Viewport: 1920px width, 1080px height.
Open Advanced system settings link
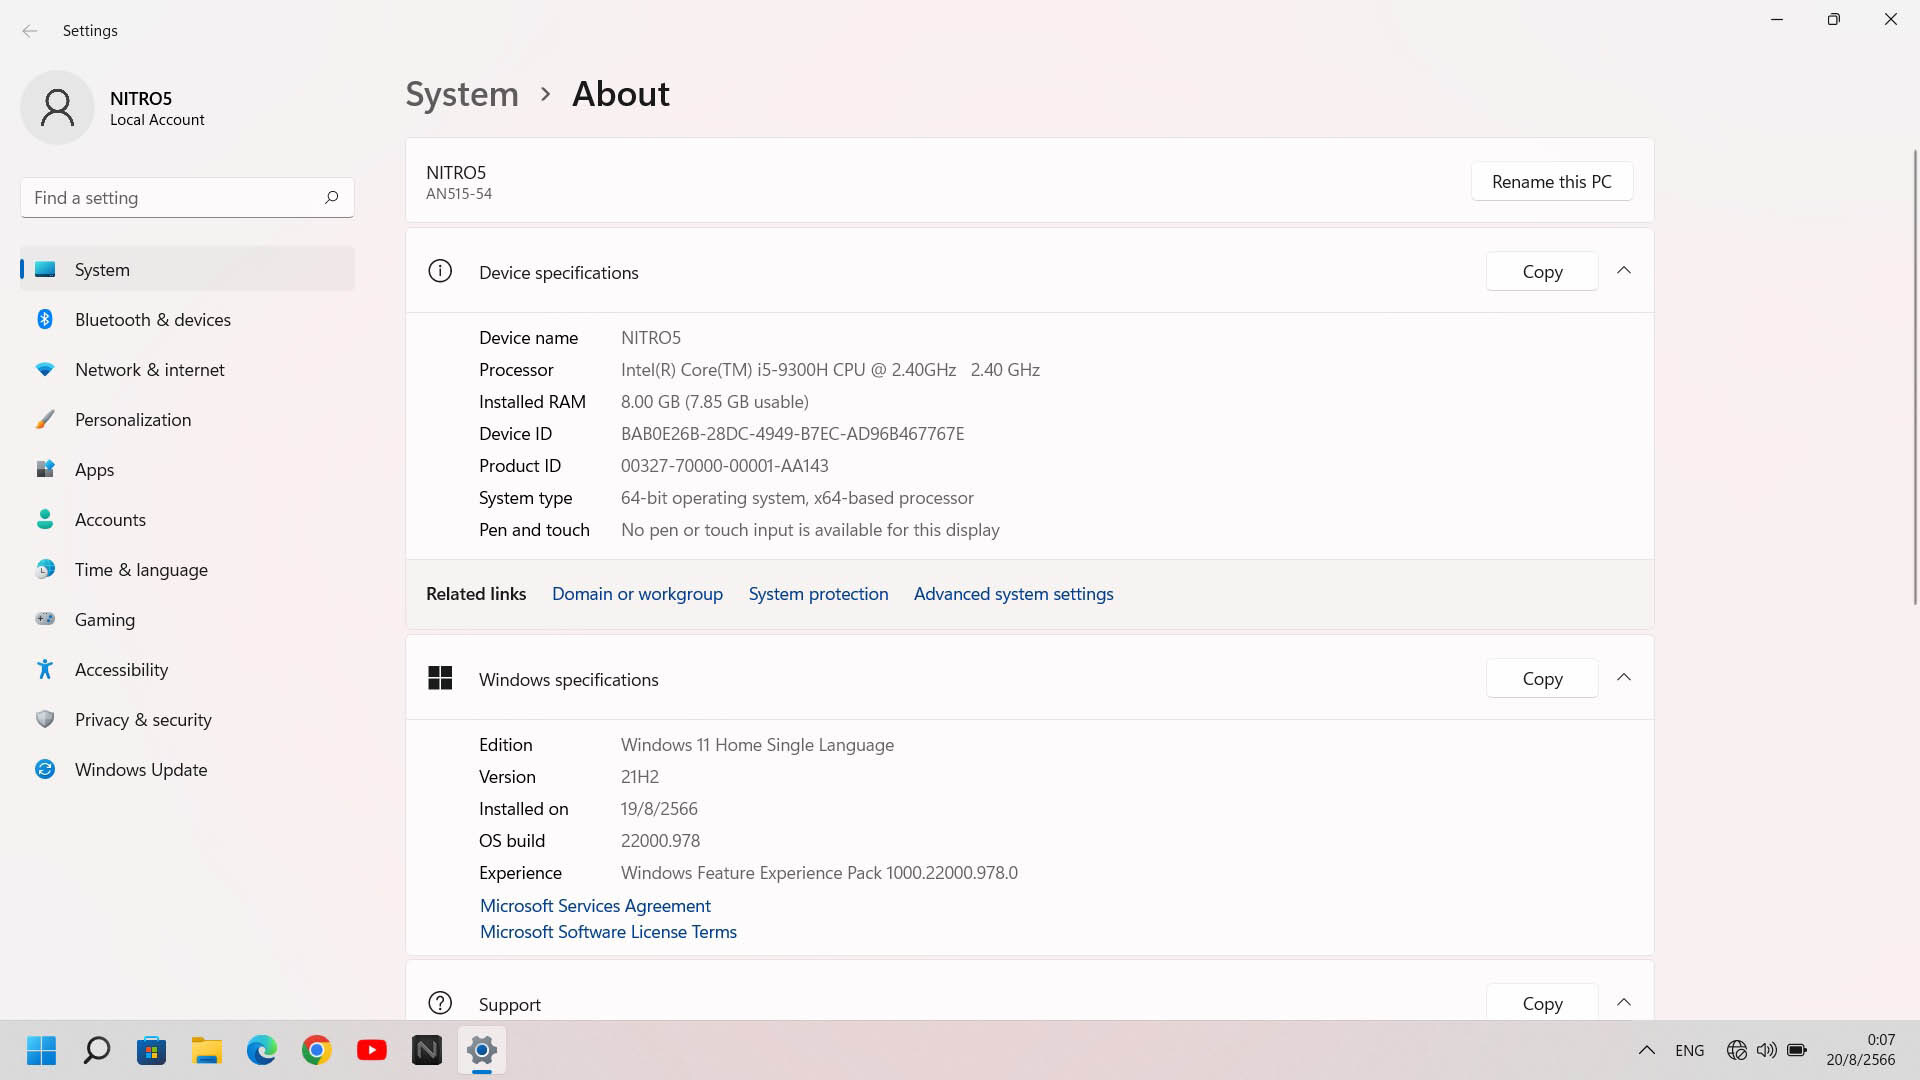point(1013,593)
